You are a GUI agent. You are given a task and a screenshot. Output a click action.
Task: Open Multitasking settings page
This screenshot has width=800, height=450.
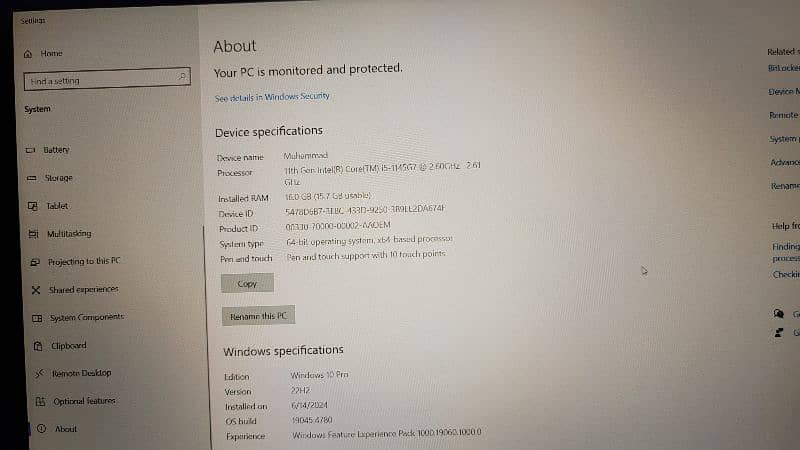[x=68, y=234]
